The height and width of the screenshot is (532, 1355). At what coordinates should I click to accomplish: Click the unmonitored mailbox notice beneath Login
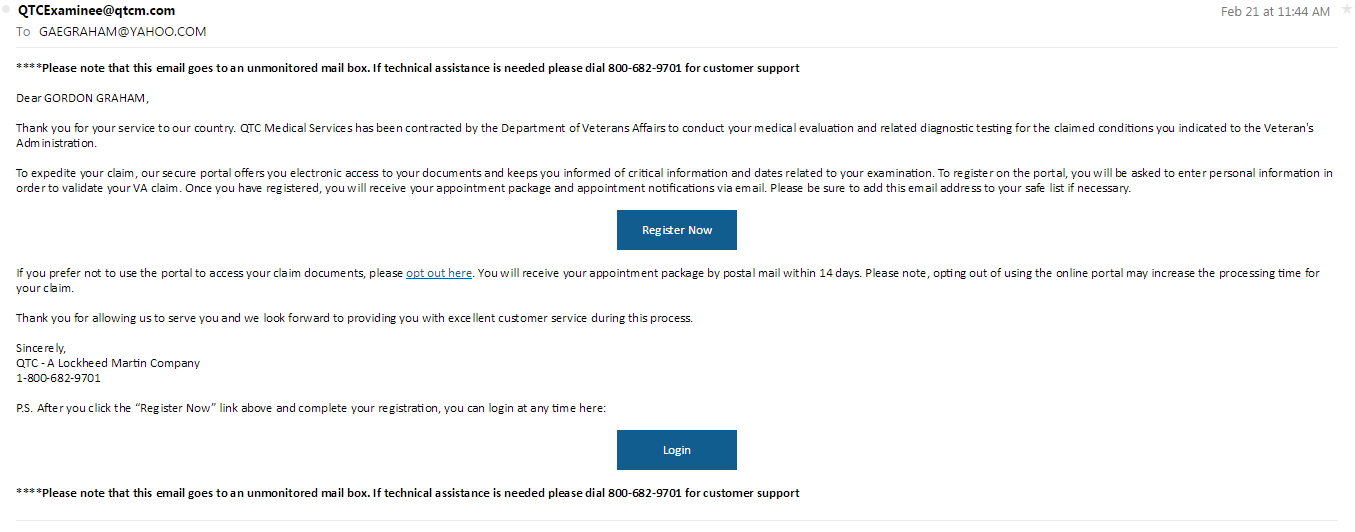[408, 493]
